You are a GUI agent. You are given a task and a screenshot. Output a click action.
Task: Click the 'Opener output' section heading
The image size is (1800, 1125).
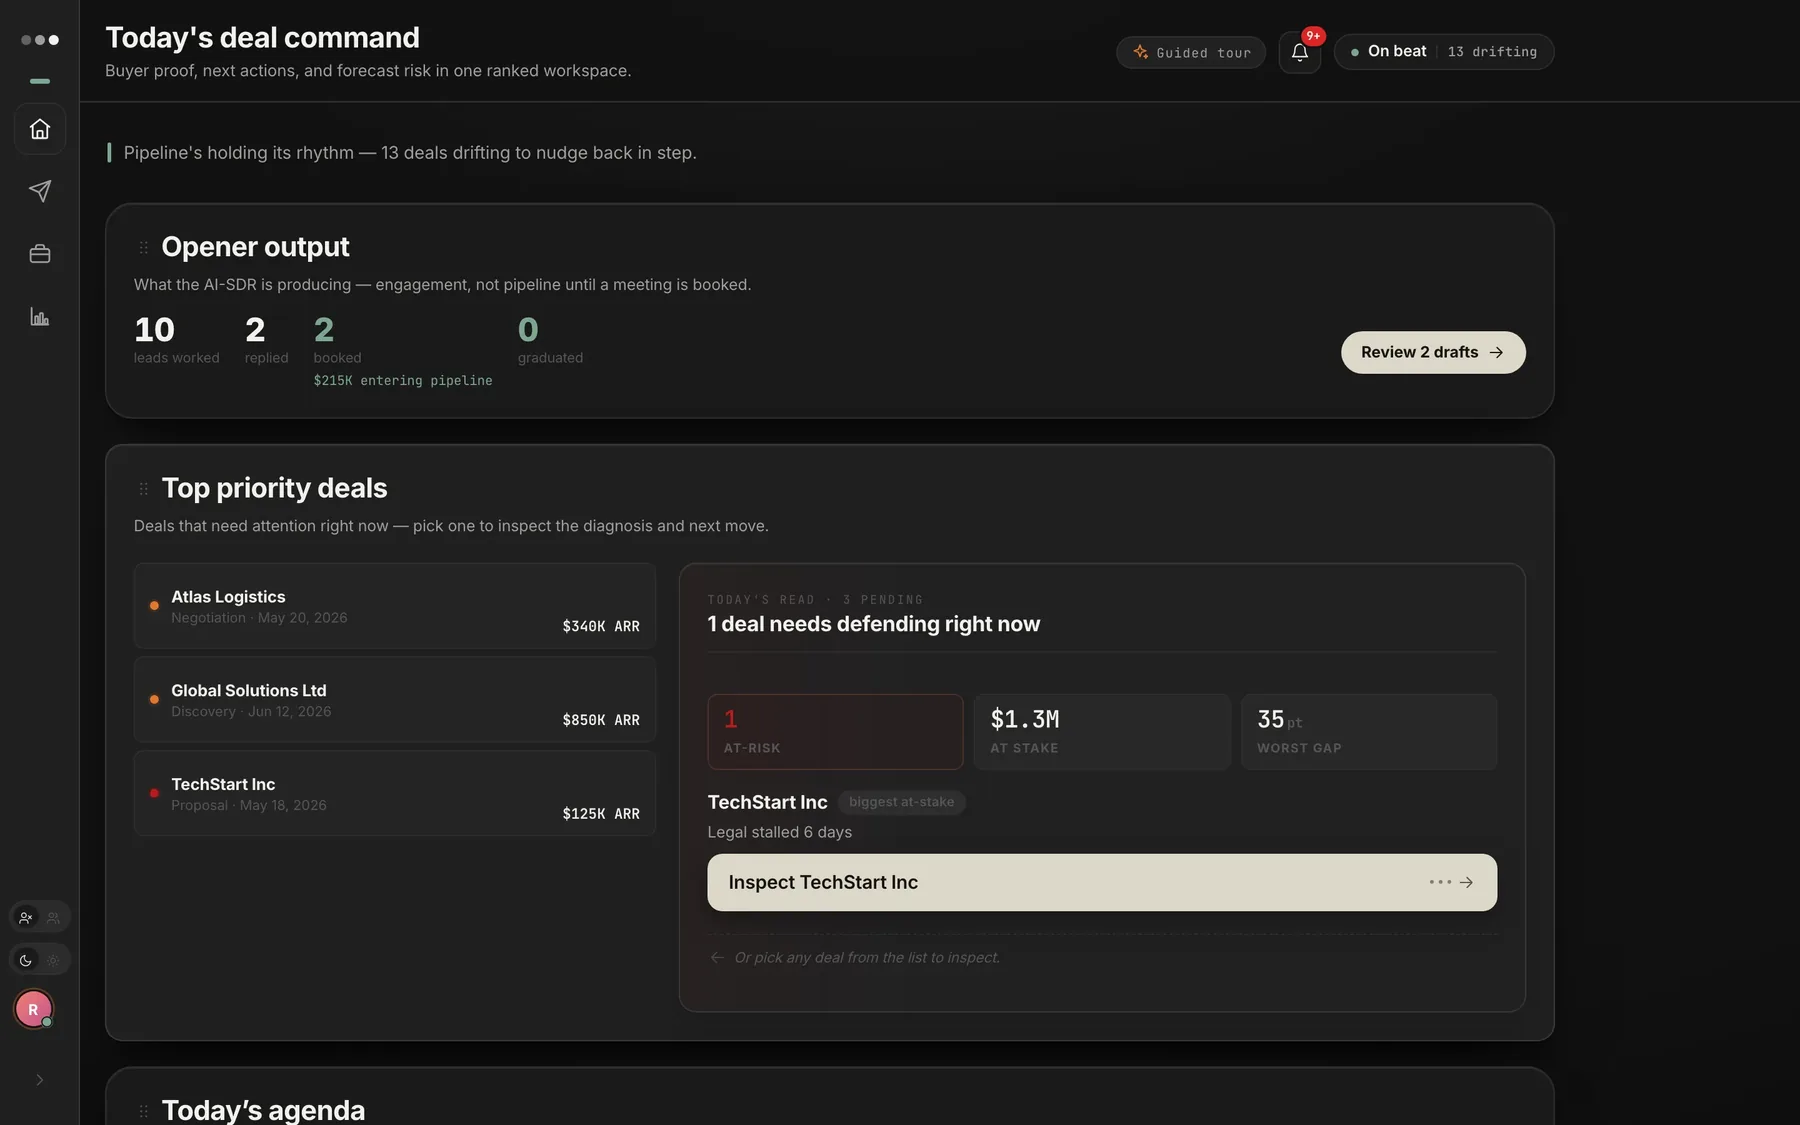(256, 247)
